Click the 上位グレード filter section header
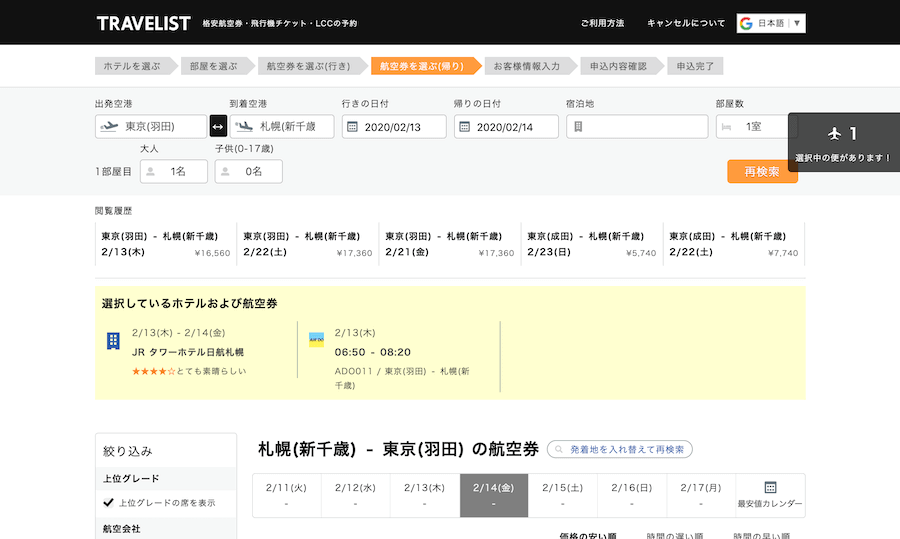Image resolution: width=900 pixels, height=539 pixels. point(166,479)
